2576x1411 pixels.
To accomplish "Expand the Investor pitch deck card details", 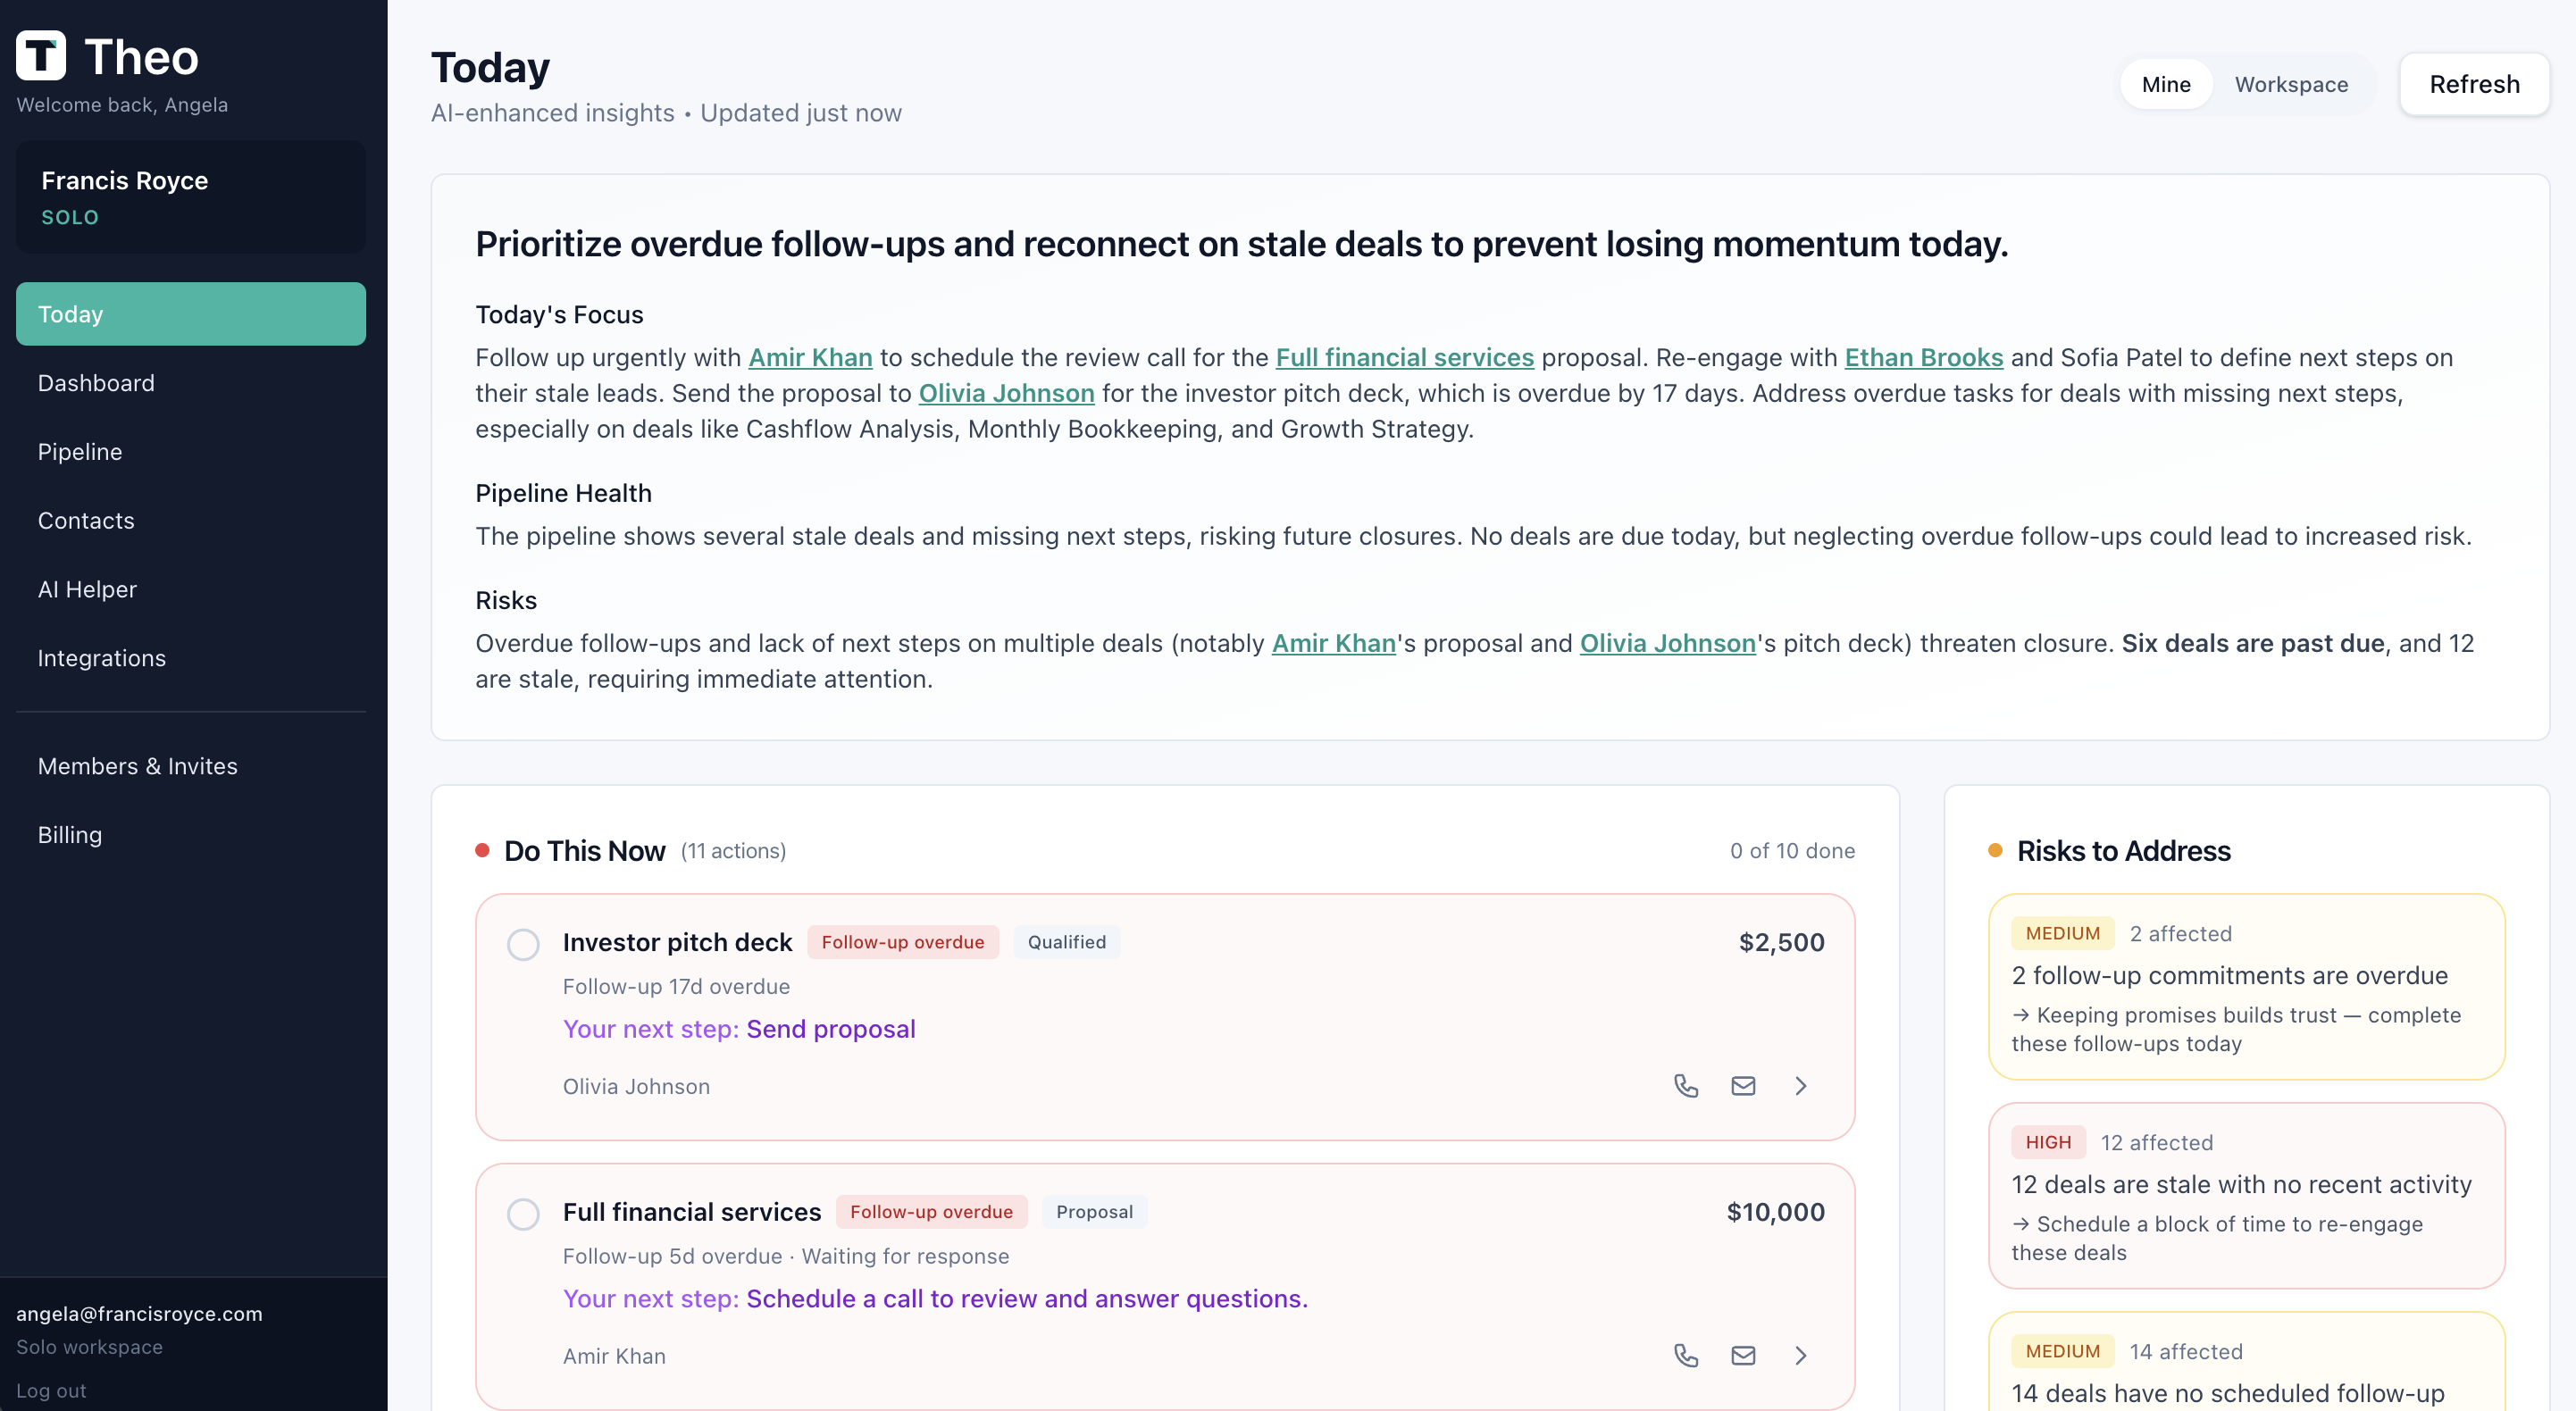I will click(1801, 1085).
